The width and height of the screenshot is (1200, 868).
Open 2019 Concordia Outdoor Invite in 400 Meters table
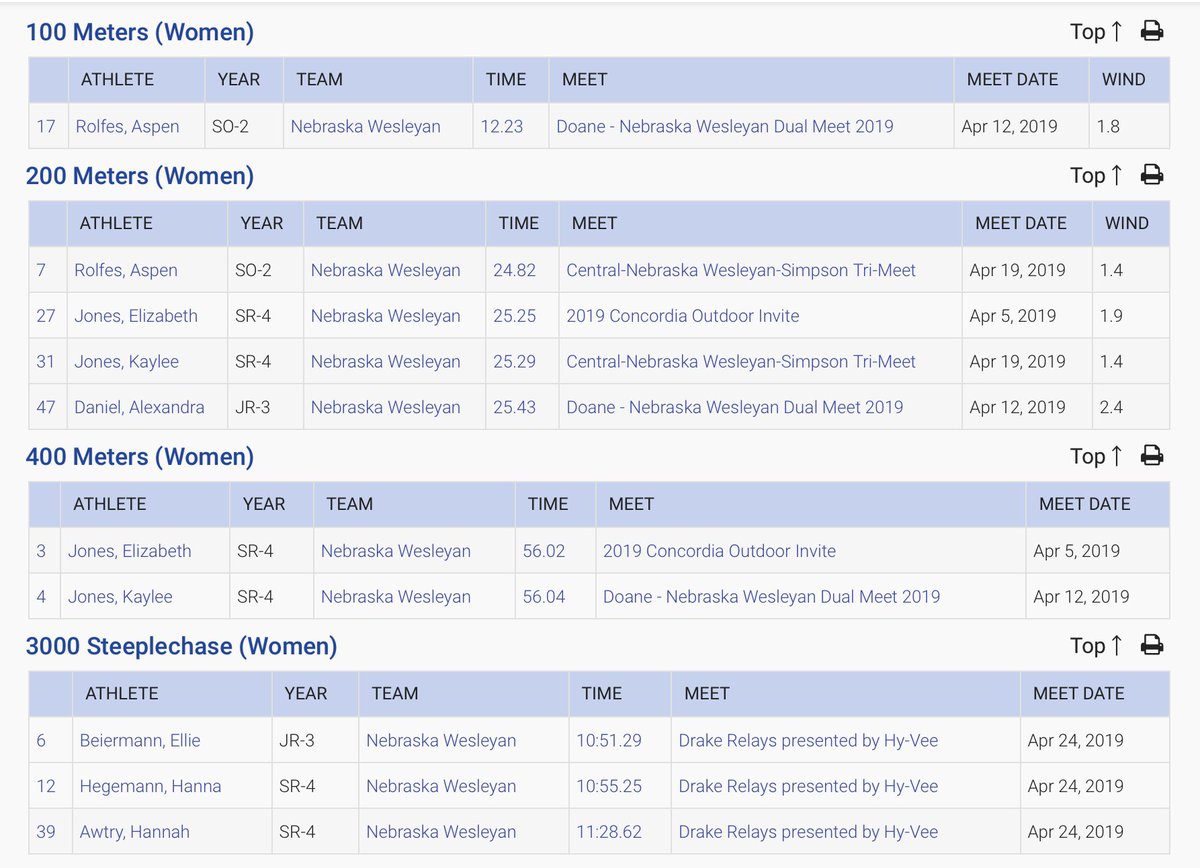(x=719, y=551)
